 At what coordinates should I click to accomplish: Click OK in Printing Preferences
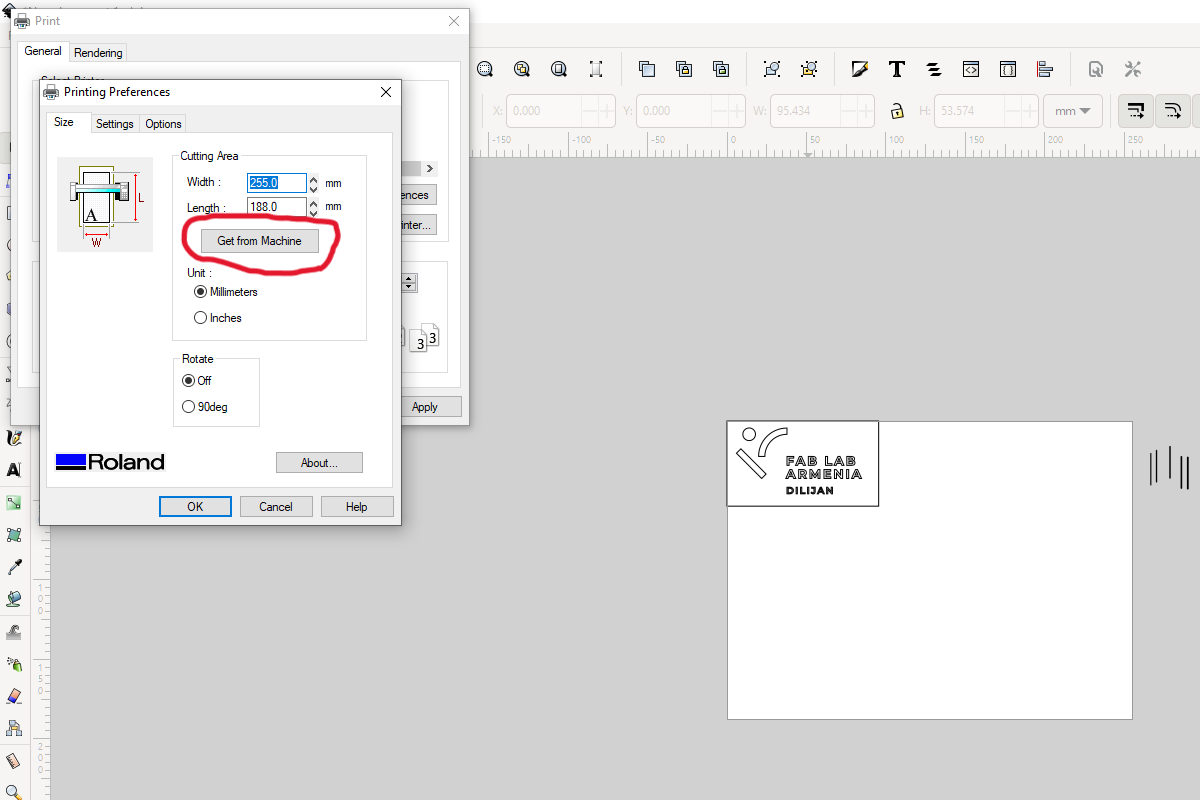(x=195, y=507)
